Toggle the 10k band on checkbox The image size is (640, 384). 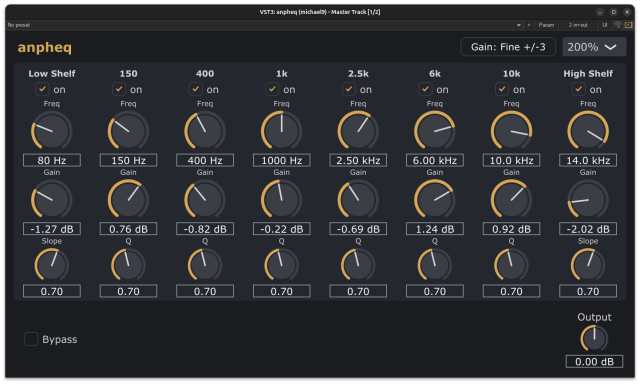(502, 89)
